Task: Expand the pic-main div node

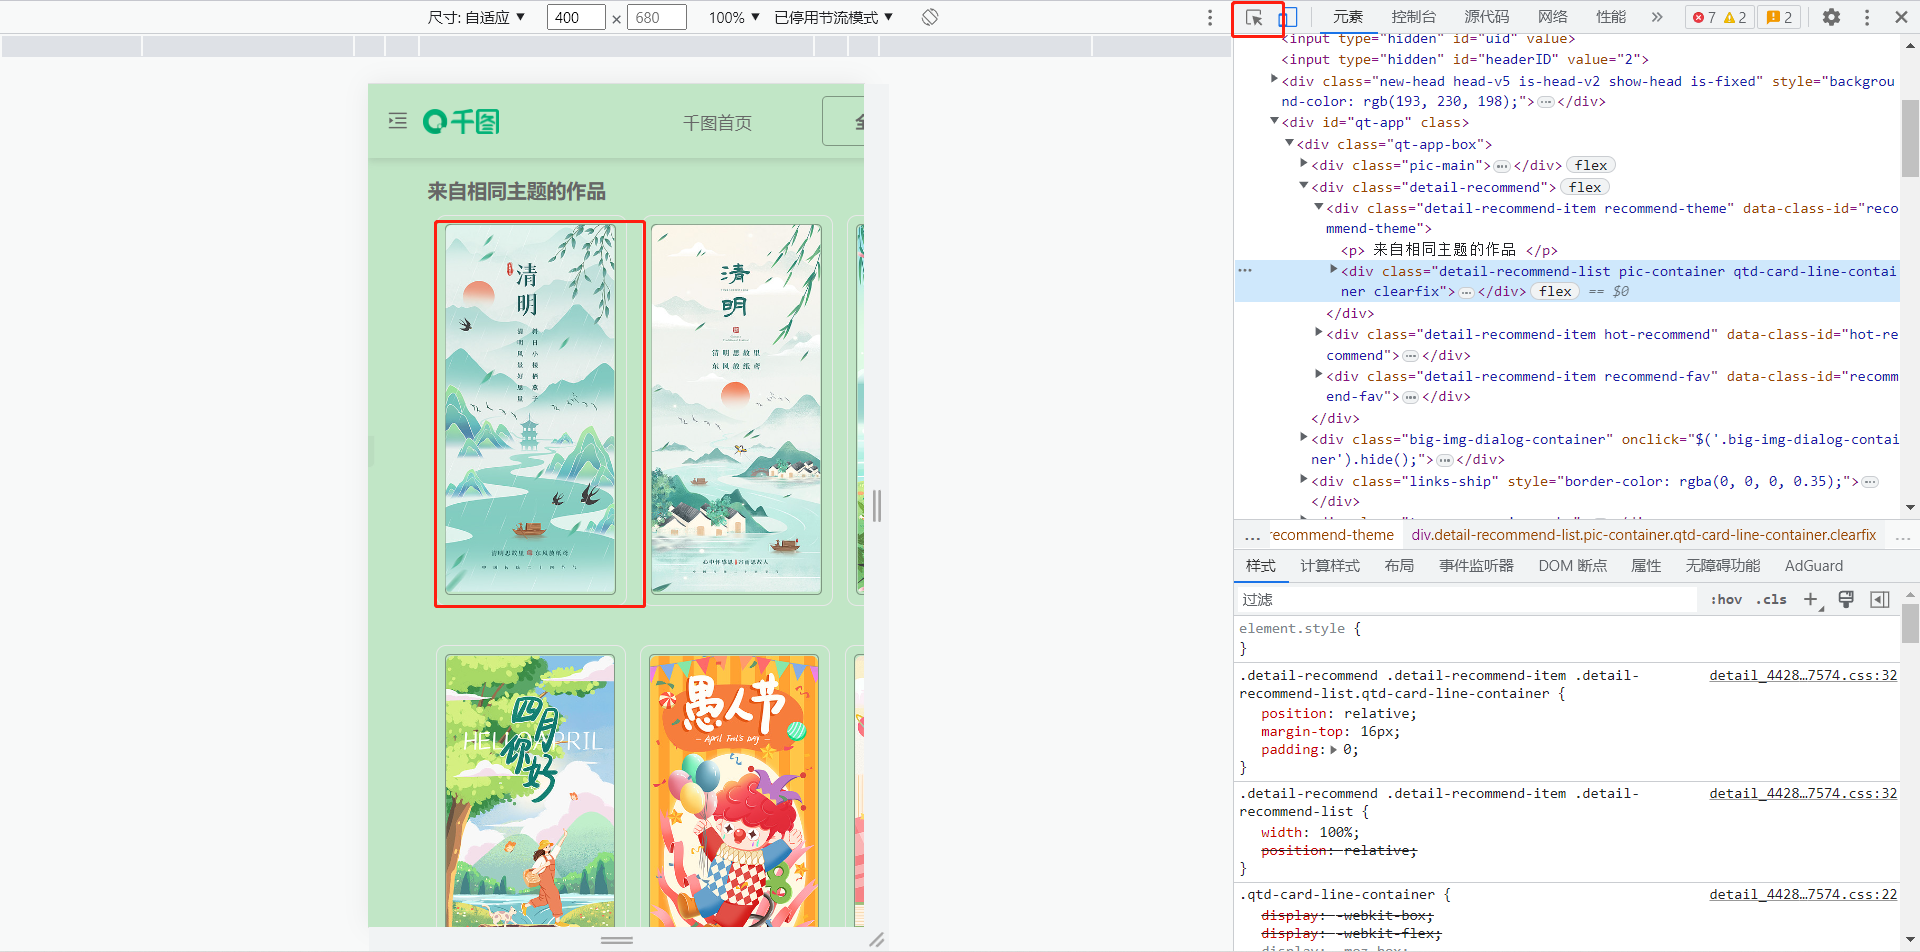Action: 1304,163
